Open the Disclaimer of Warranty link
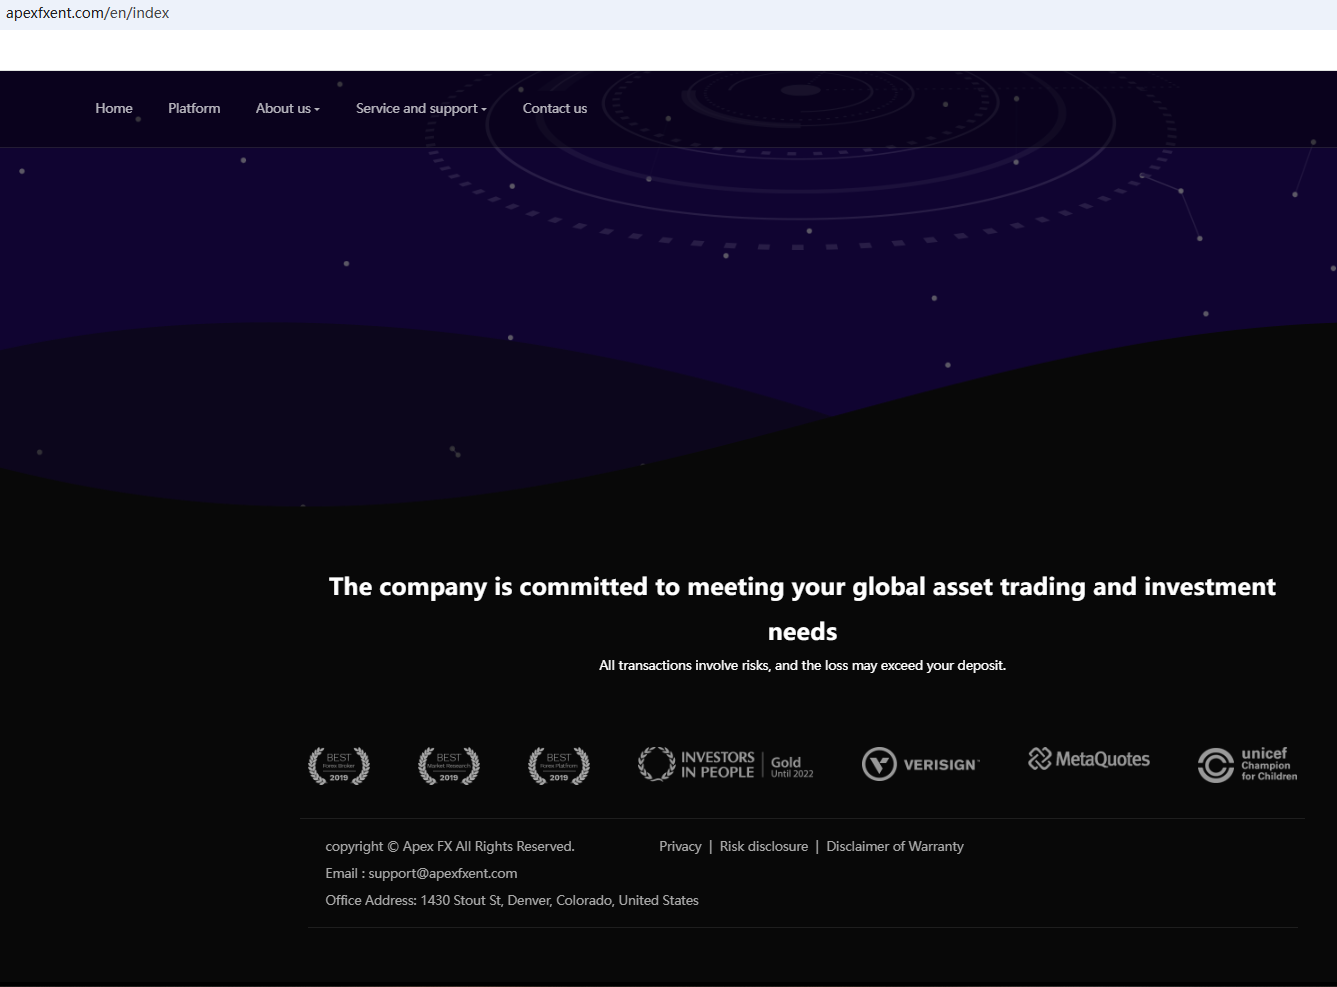The image size is (1337, 987). click(895, 846)
